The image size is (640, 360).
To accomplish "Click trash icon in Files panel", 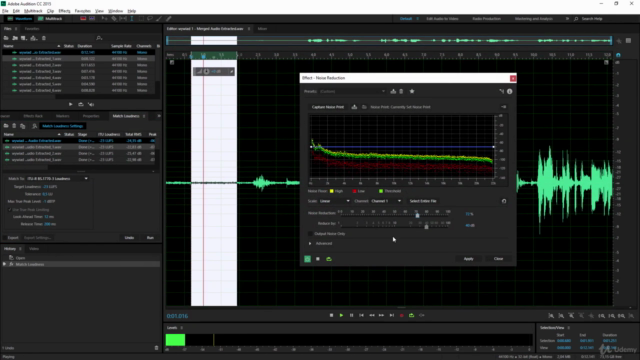I will pos(44,38).
